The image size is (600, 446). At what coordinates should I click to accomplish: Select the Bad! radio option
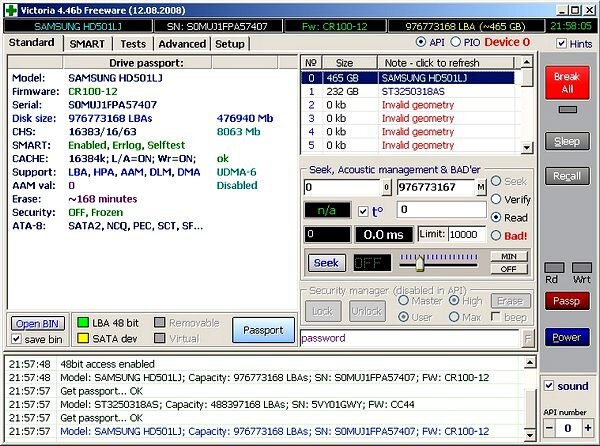point(496,235)
